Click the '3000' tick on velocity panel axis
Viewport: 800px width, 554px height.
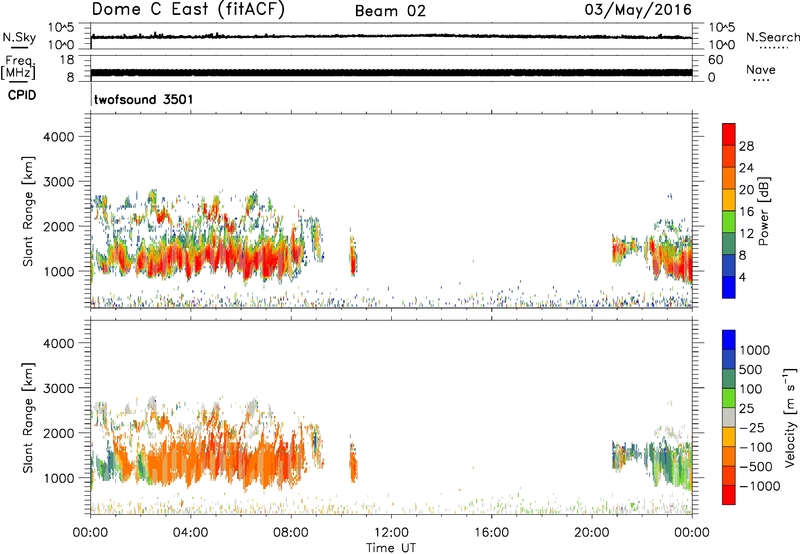[x=58, y=388]
